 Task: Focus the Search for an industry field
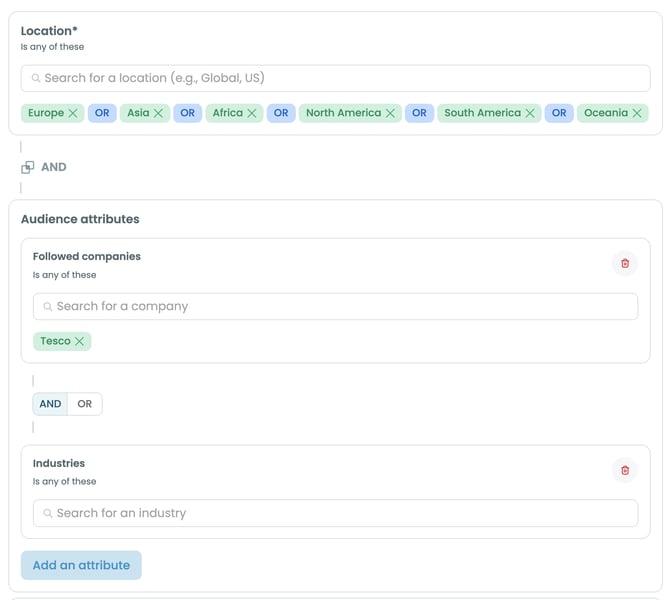pos(335,513)
